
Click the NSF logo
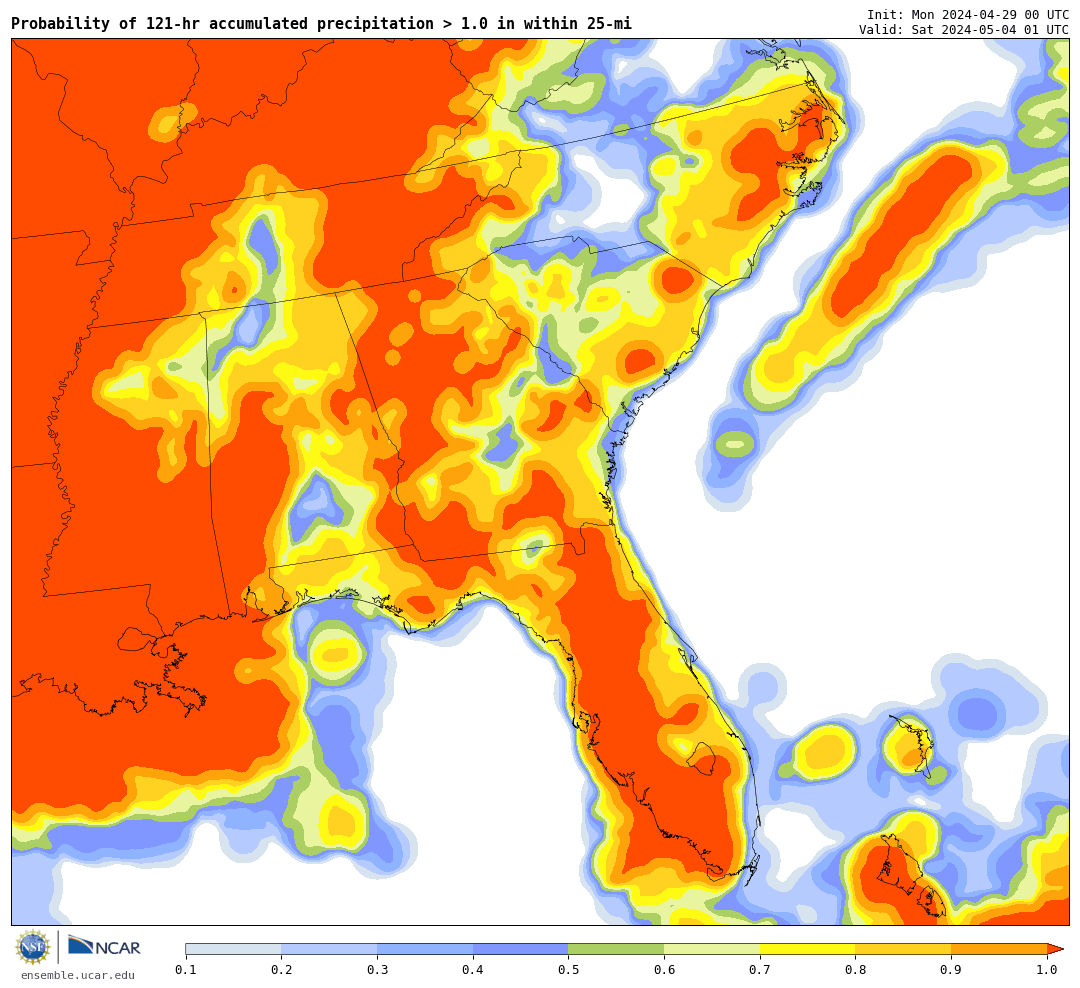(33, 947)
